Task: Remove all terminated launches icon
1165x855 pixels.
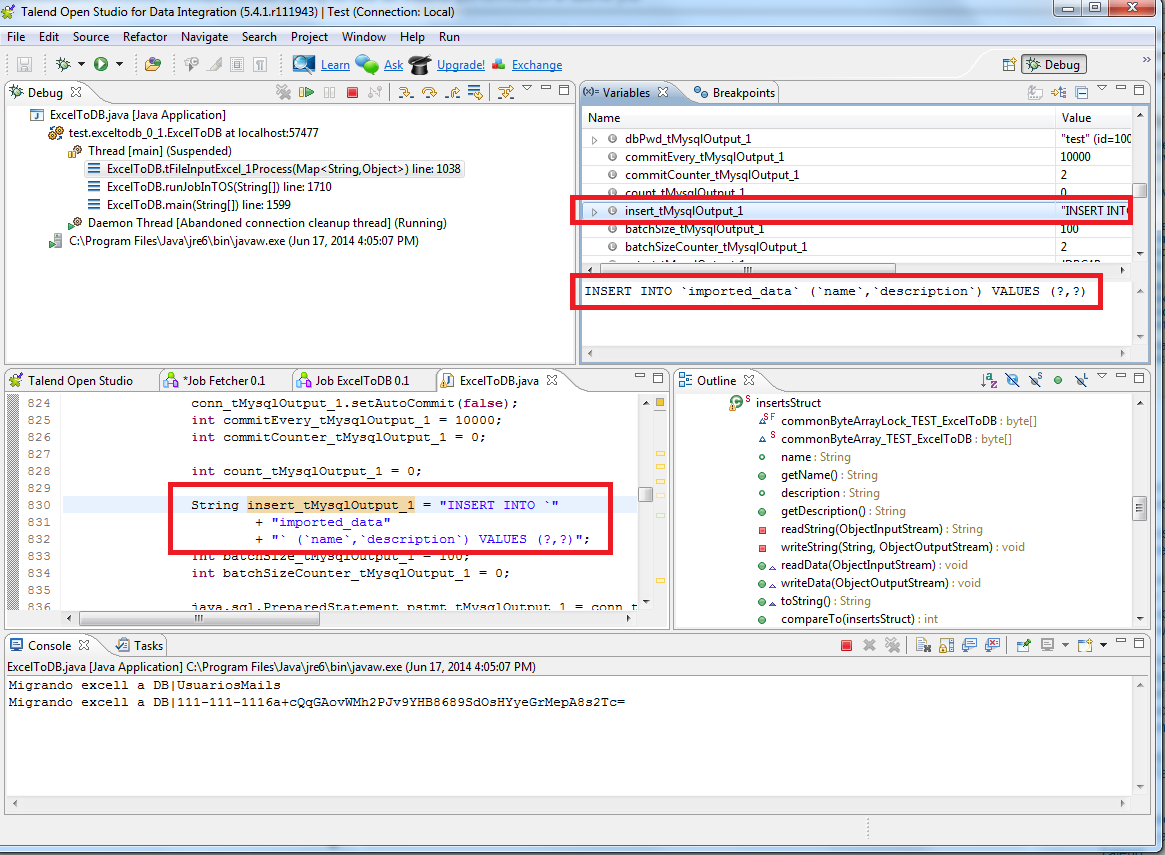Action: click(283, 92)
